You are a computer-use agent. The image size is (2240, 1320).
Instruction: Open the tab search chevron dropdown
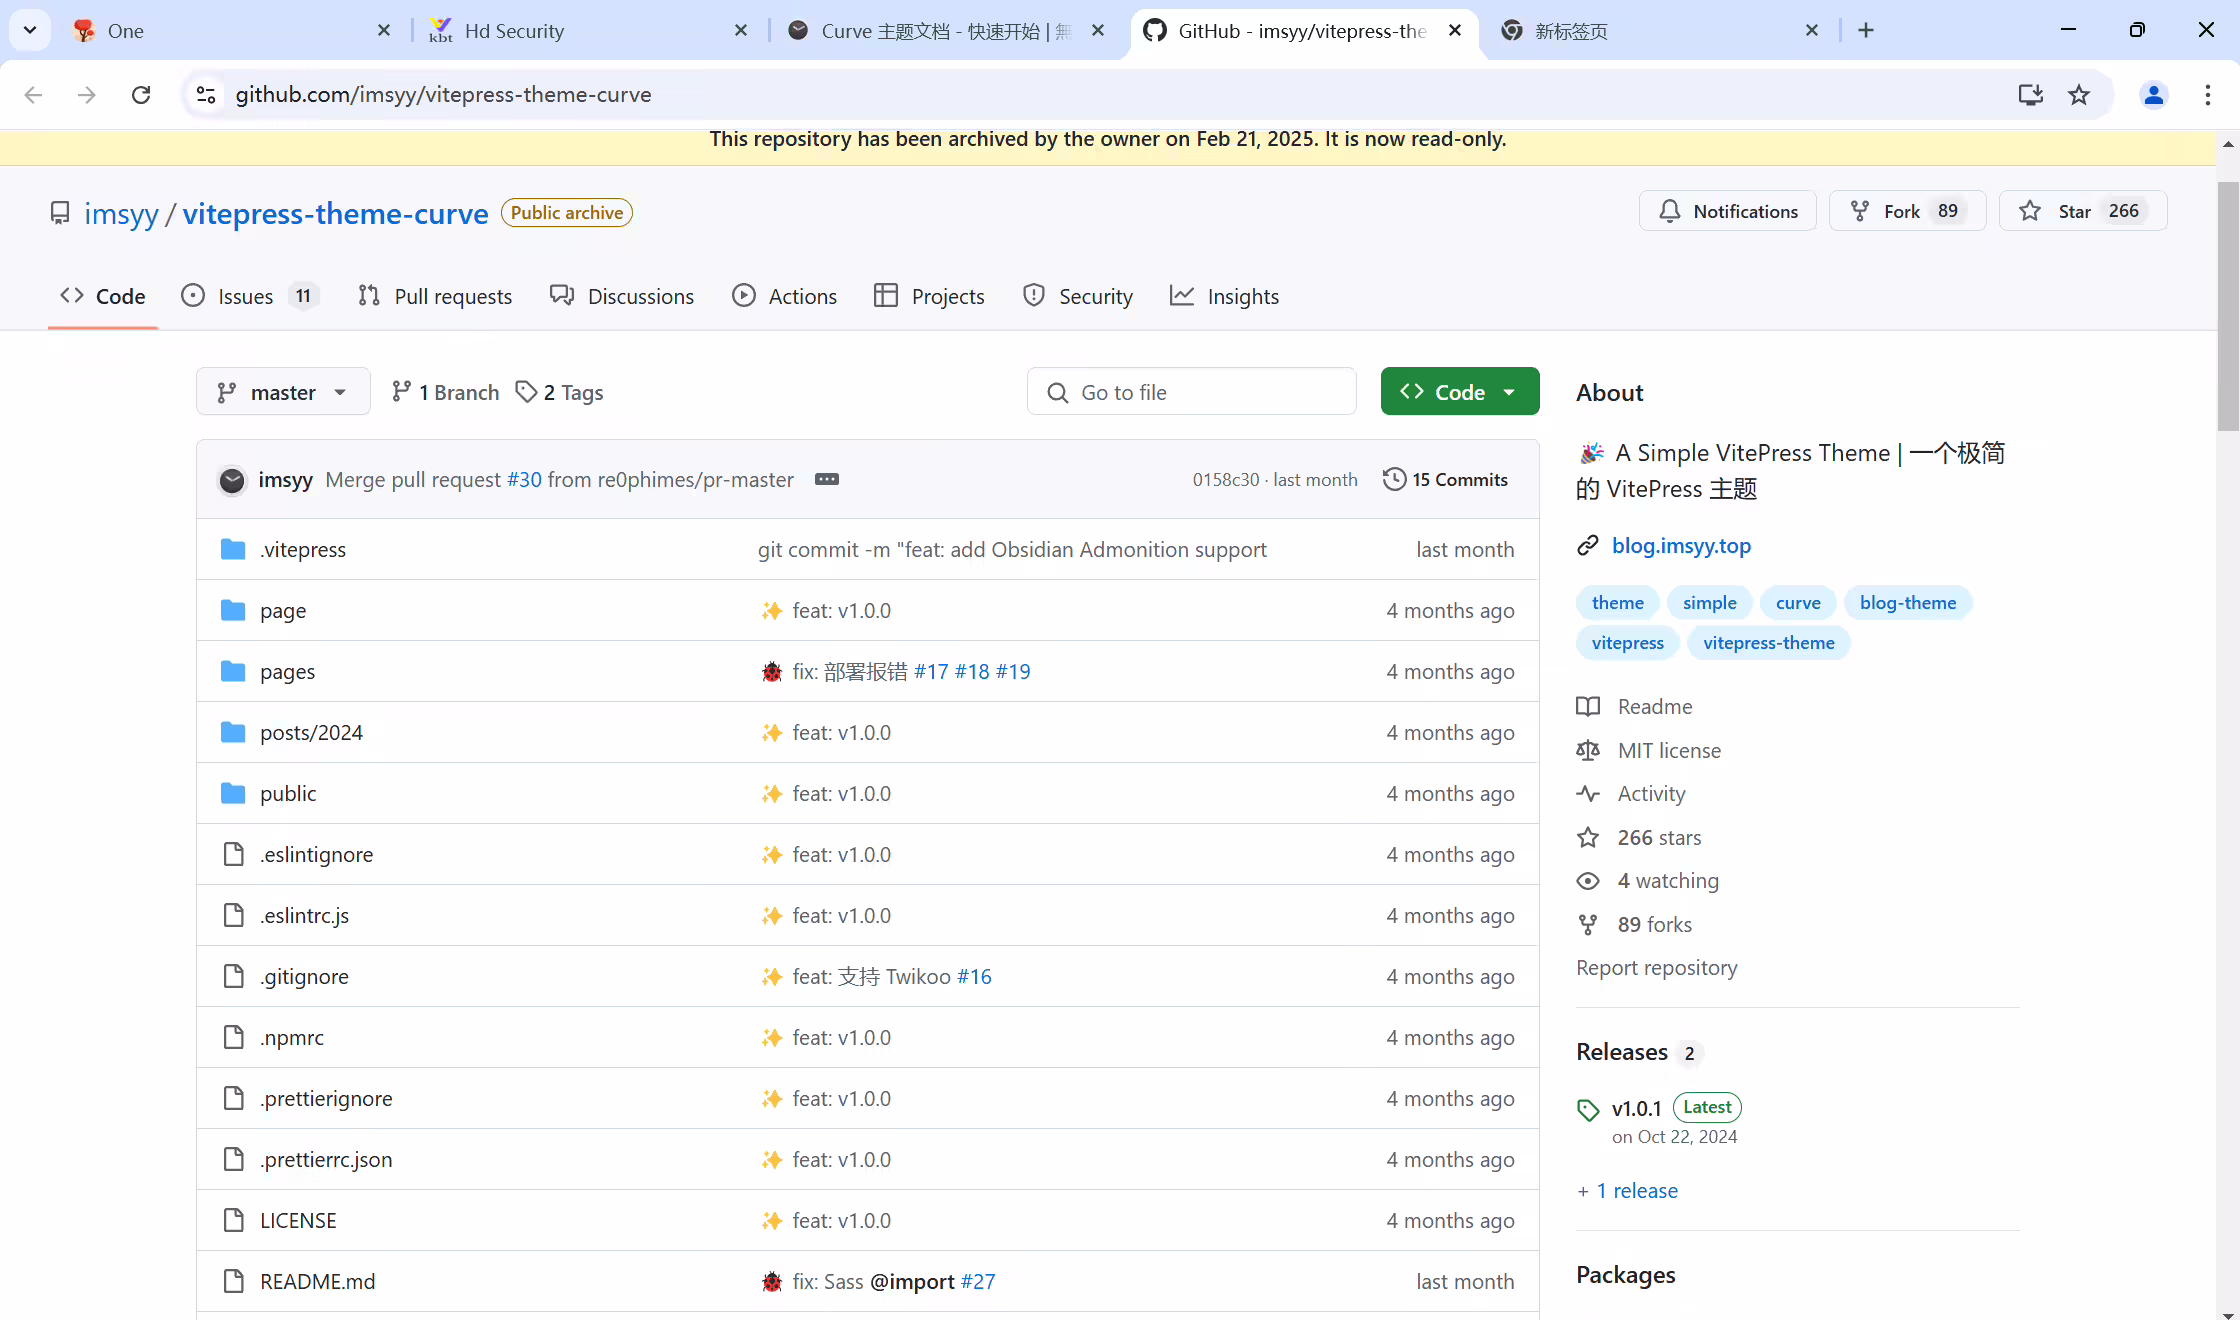coord(30,30)
